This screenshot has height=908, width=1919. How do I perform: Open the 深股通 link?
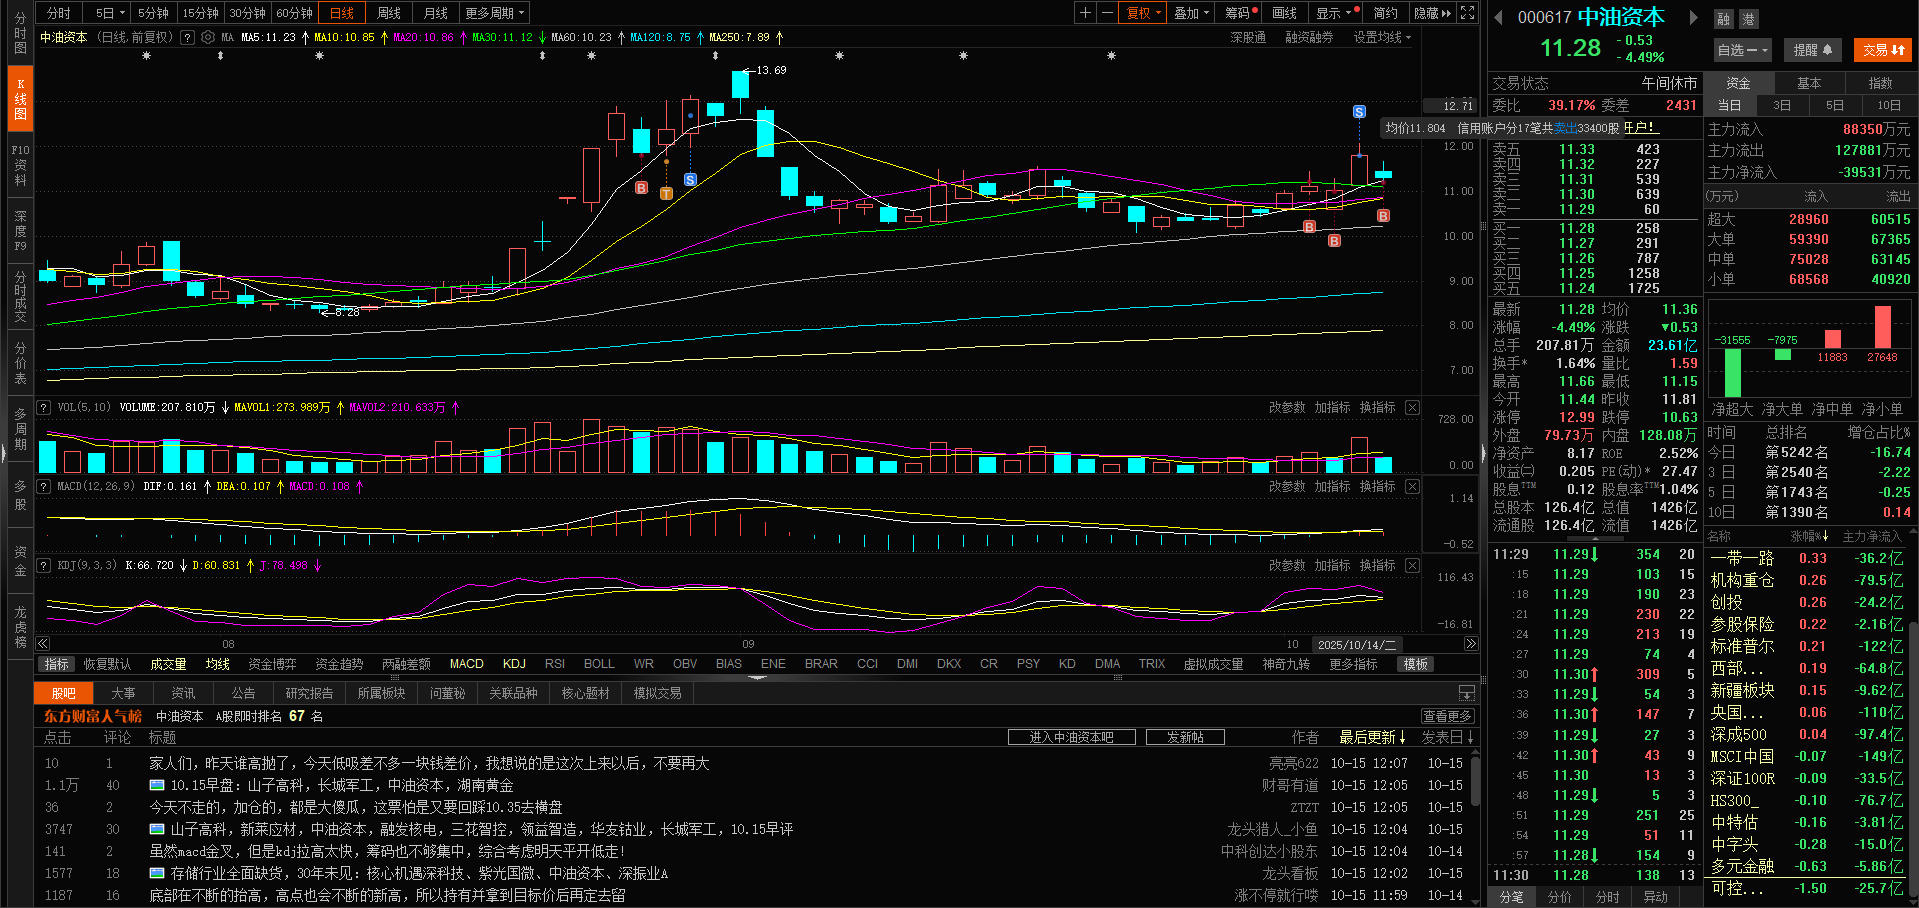click(1248, 37)
